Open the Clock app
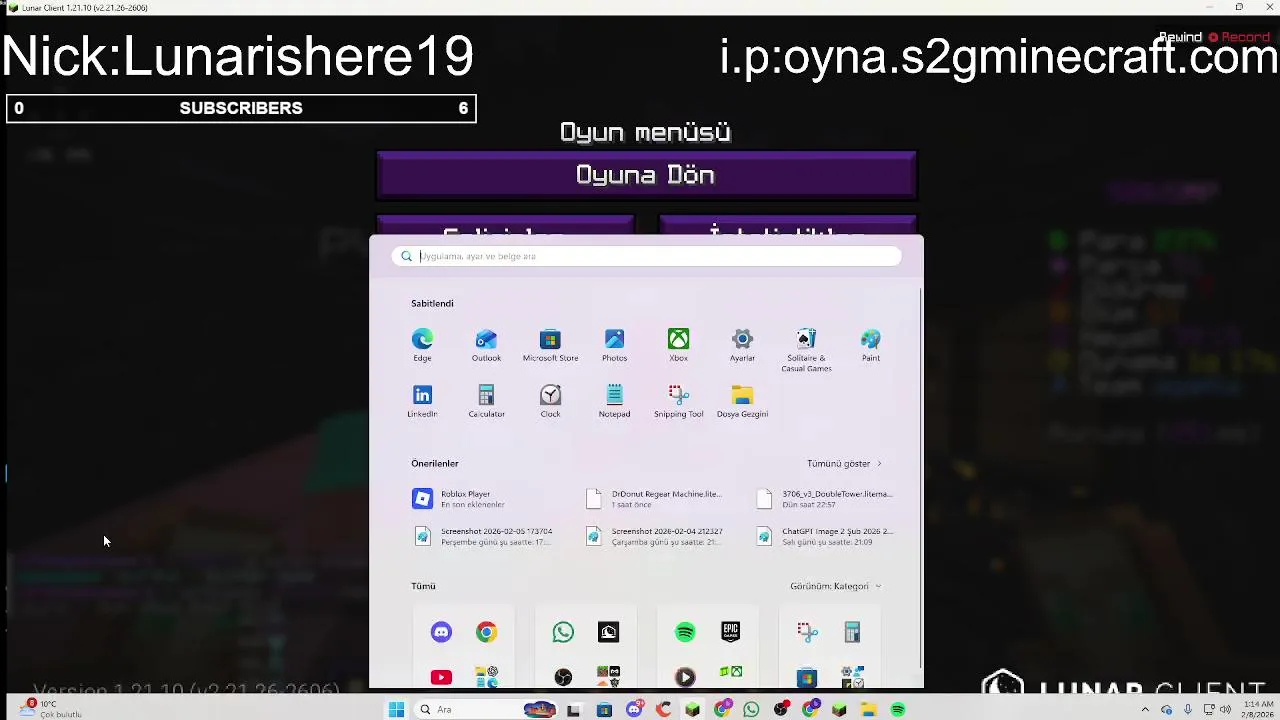This screenshot has width=1280, height=720. point(550,401)
